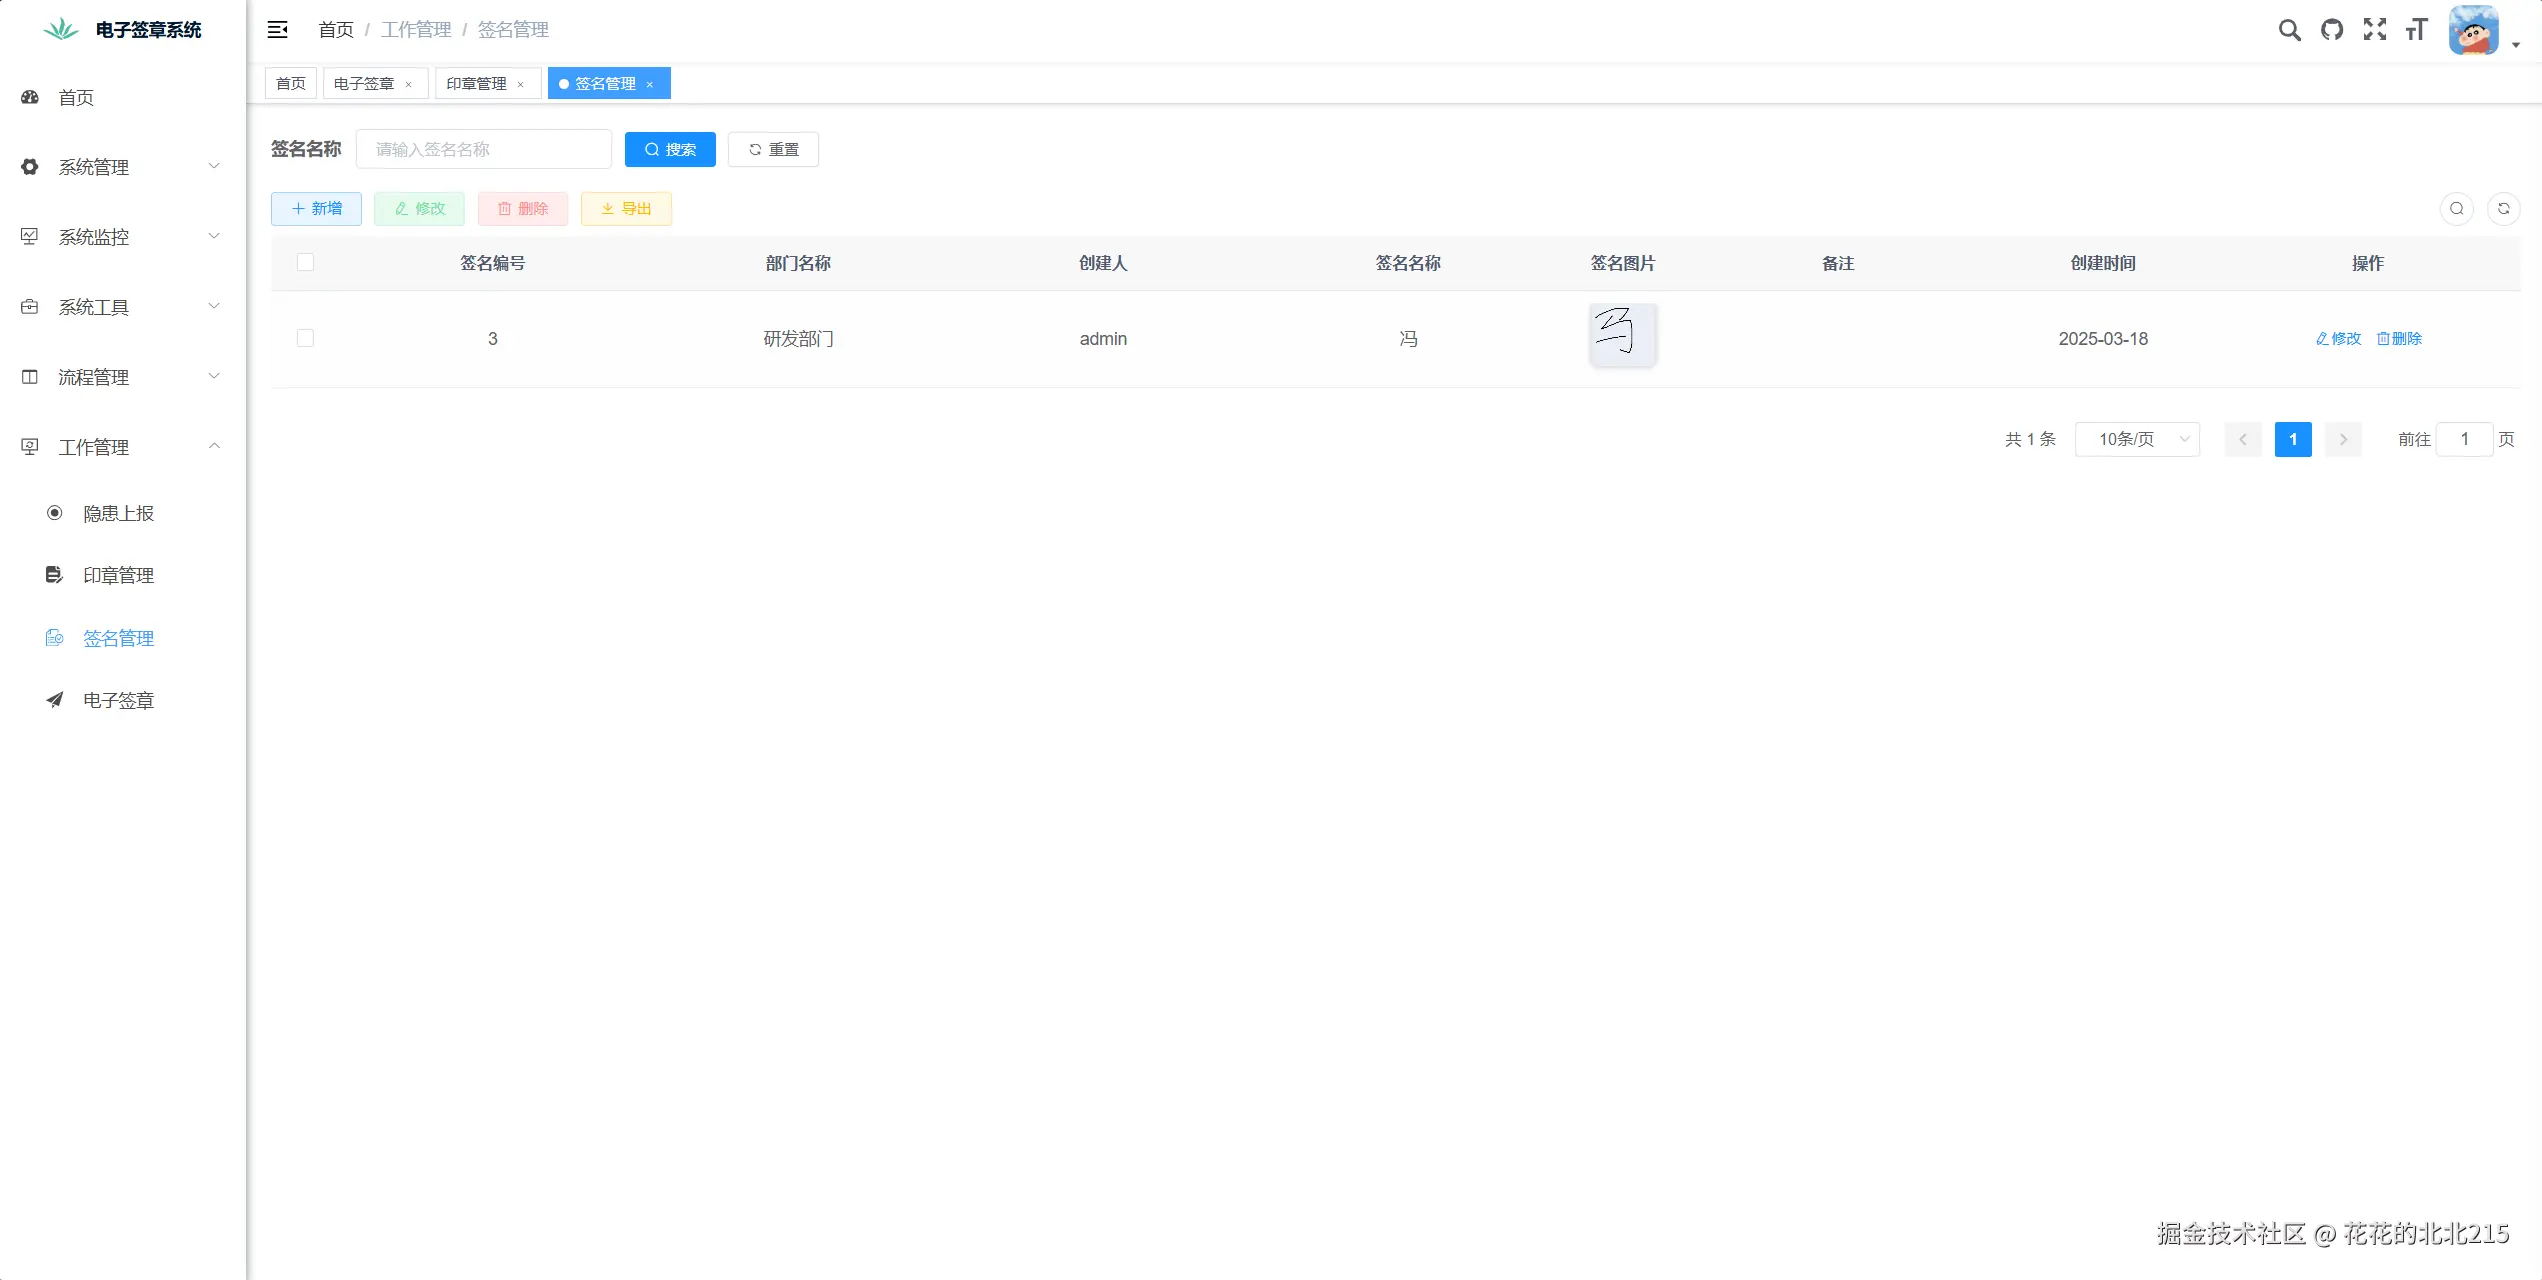2542x1280 pixels.
Task: Enter fullscreen using the expand icon
Action: point(2374,30)
